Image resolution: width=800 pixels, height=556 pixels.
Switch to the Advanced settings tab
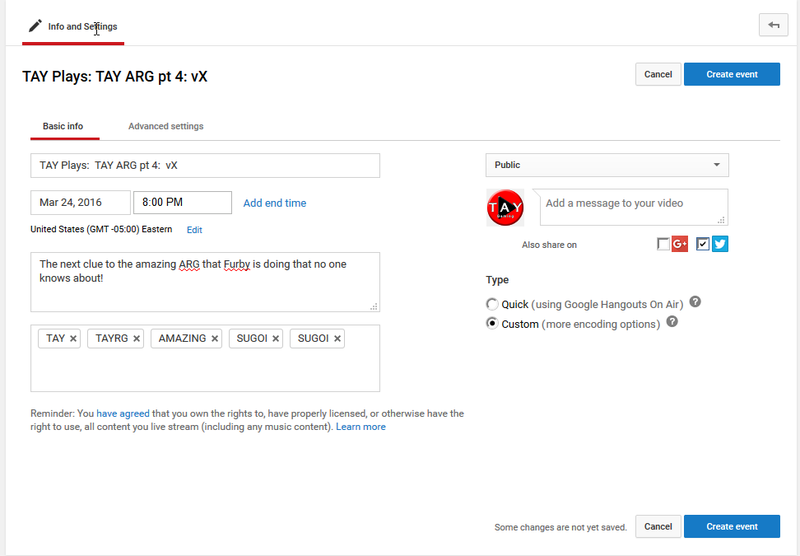click(166, 126)
